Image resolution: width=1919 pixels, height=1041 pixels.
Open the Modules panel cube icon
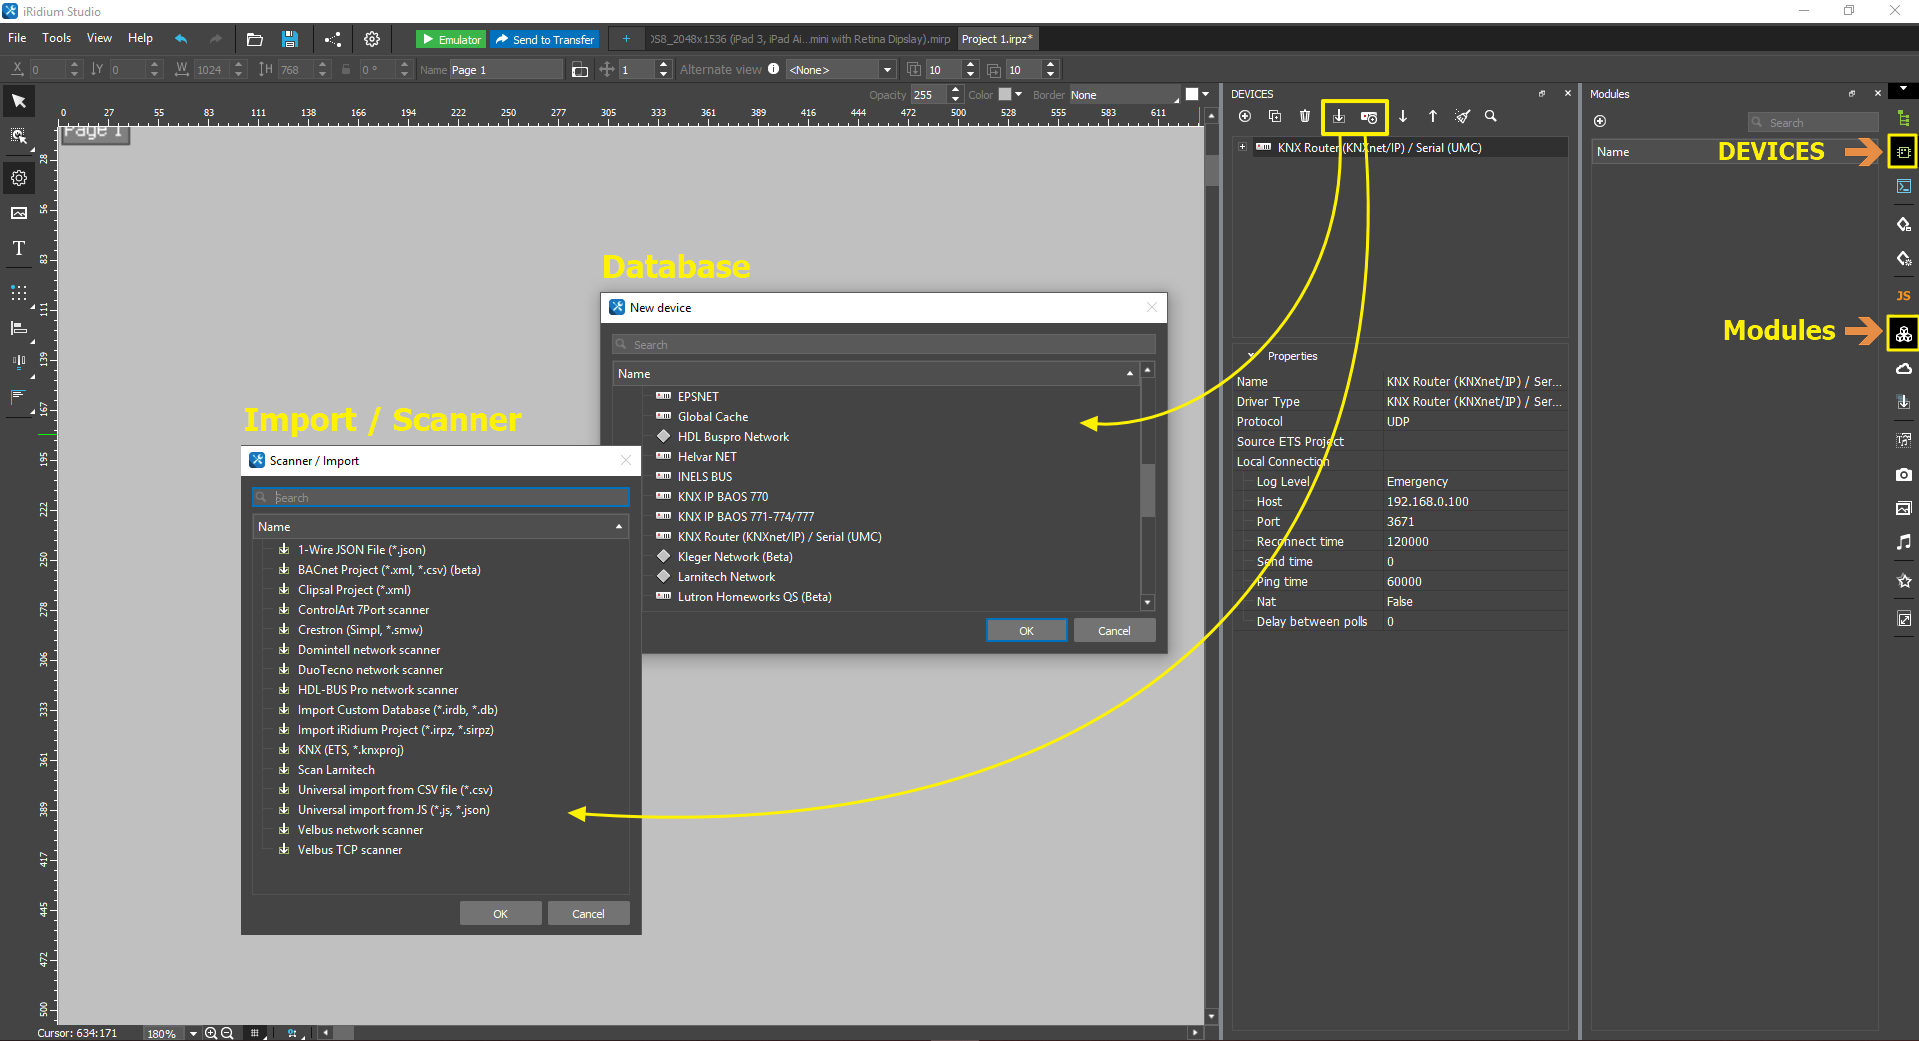(x=1903, y=334)
